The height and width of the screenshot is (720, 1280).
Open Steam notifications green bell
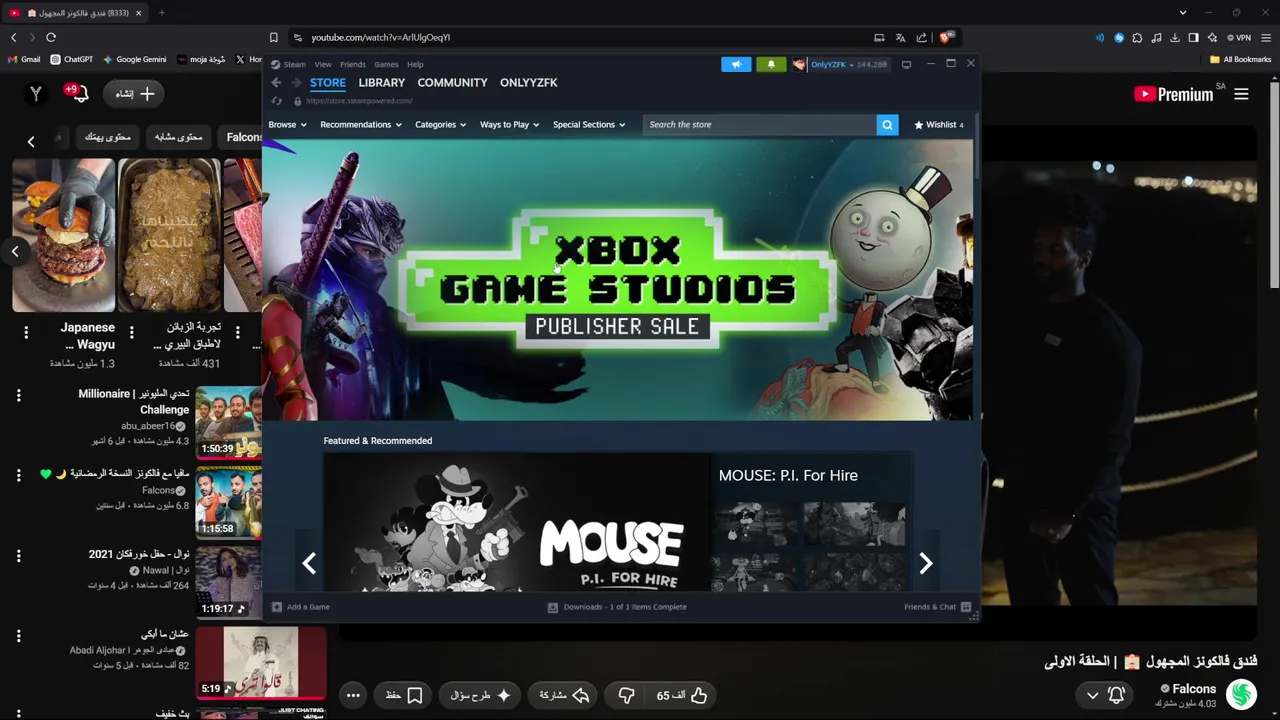coord(771,64)
